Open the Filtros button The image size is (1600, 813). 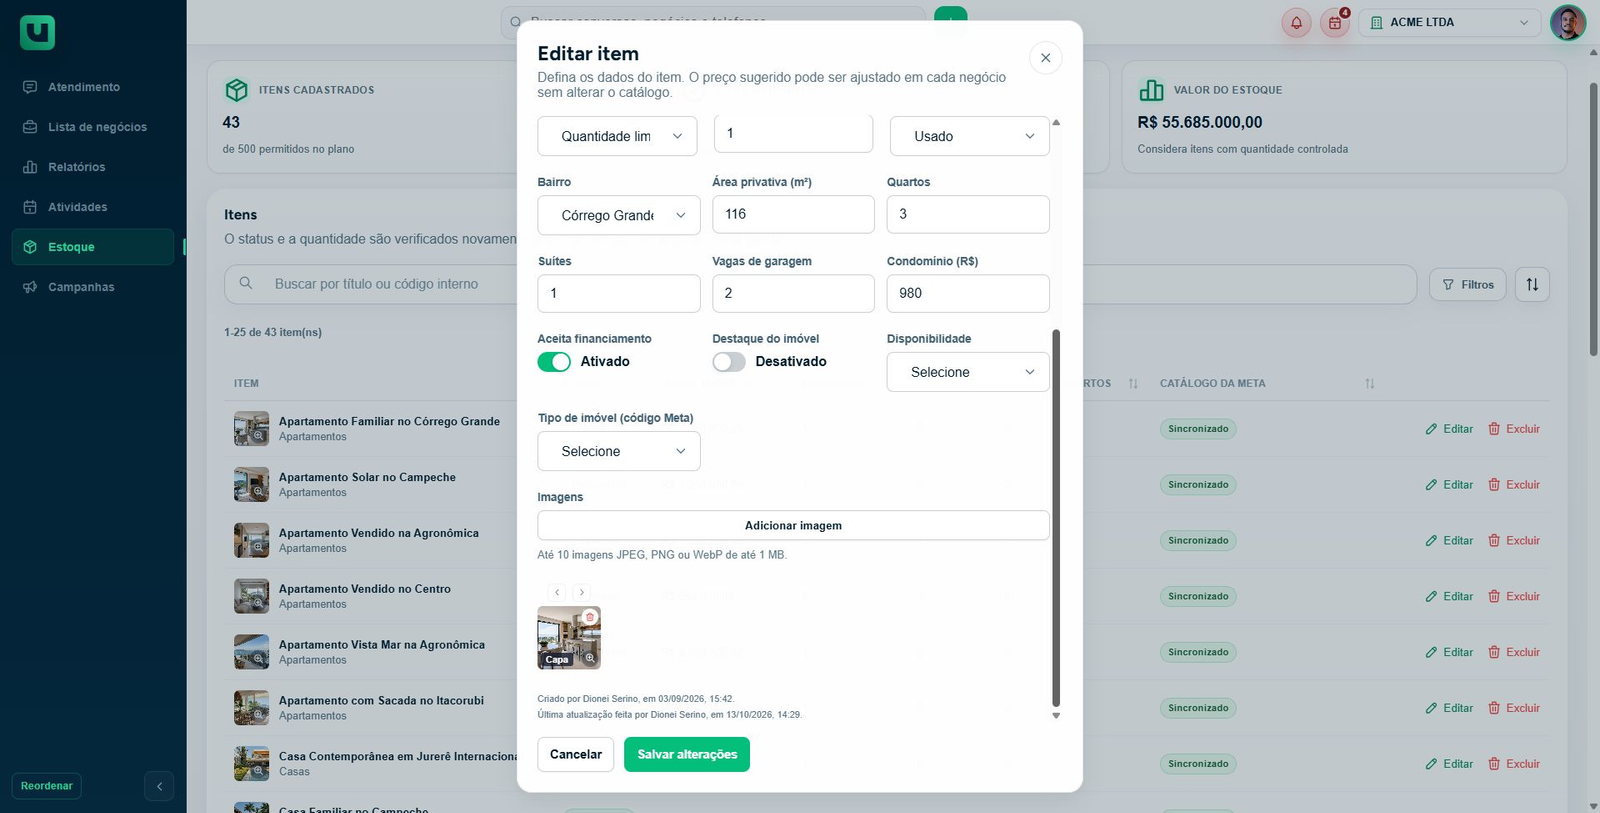tap(1468, 285)
